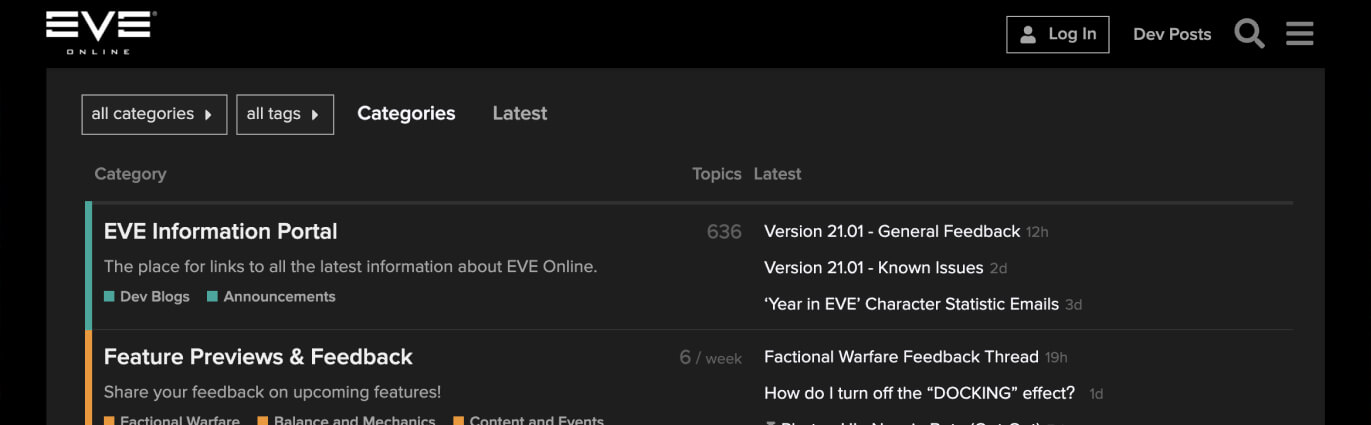The width and height of the screenshot is (1371, 425).
Task: Click the teal Announcements color square
Action: tap(212, 297)
